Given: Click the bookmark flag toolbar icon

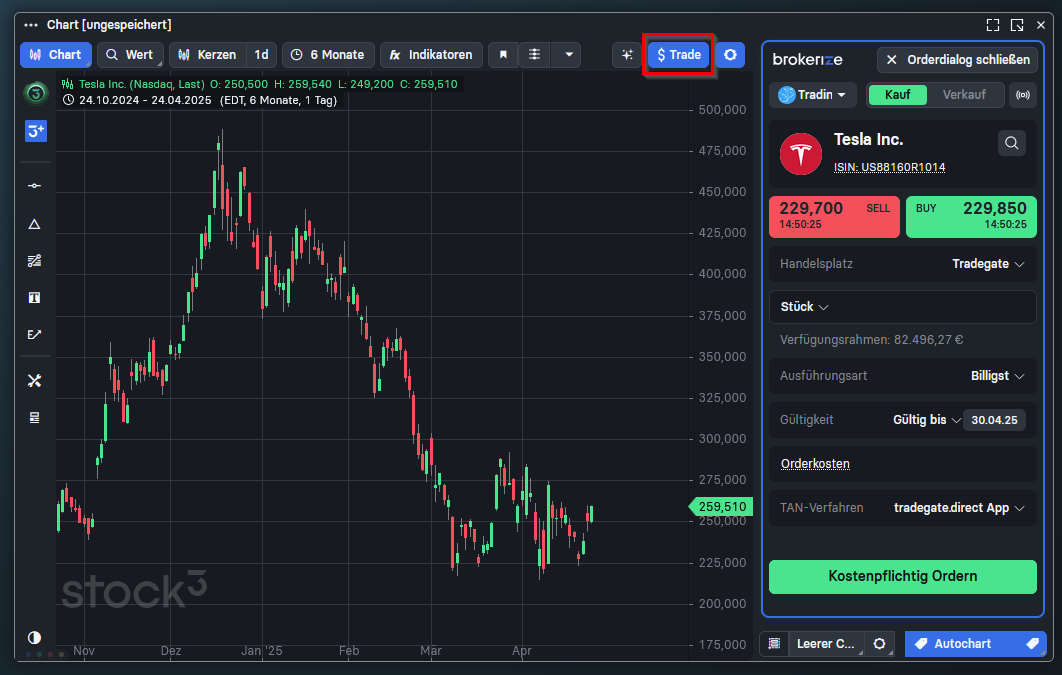Looking at the screenshot, I should pos(503,55).
